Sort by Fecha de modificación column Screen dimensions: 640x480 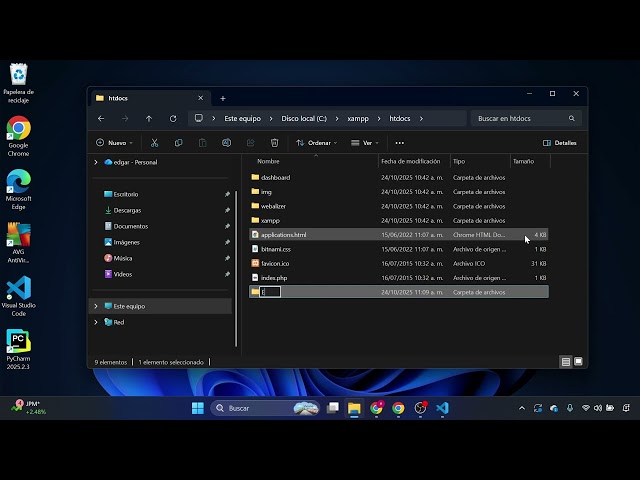click(411, 161)
